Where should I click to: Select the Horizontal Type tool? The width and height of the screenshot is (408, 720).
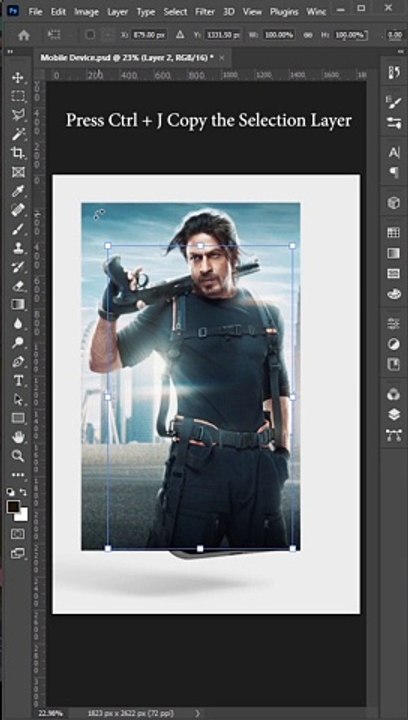(x=18, y=380)
